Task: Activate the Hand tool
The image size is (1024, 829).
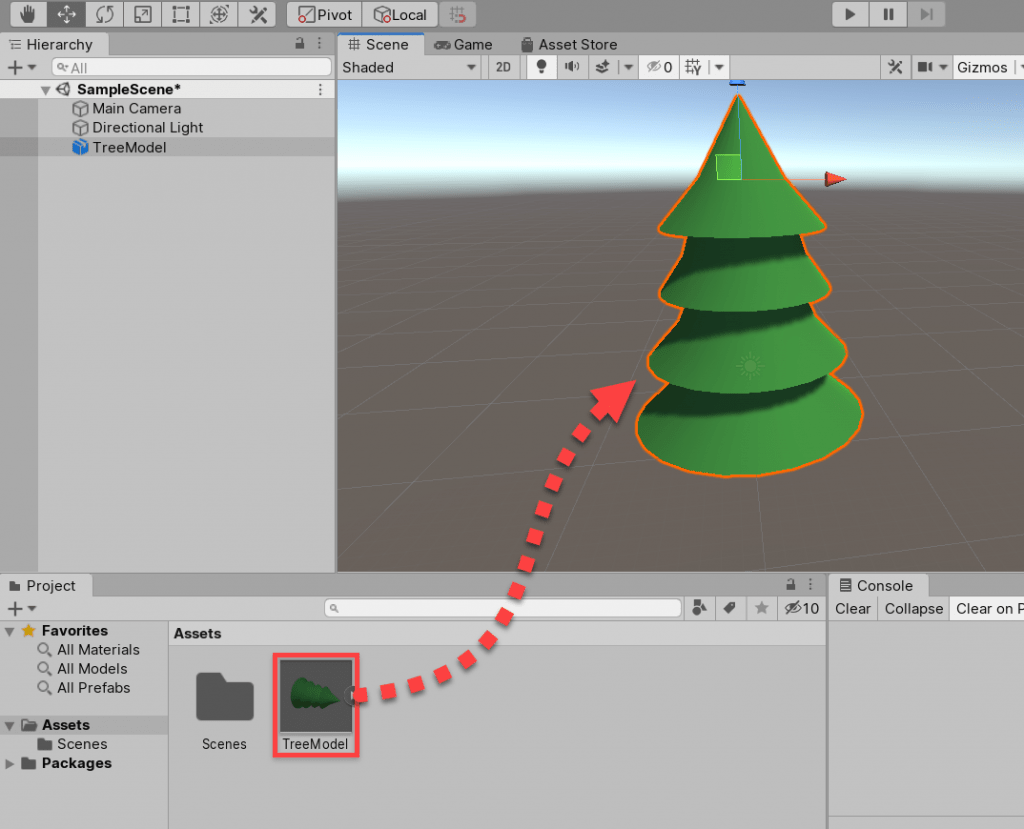Action: pyautogui.click(x=28, y=14)
